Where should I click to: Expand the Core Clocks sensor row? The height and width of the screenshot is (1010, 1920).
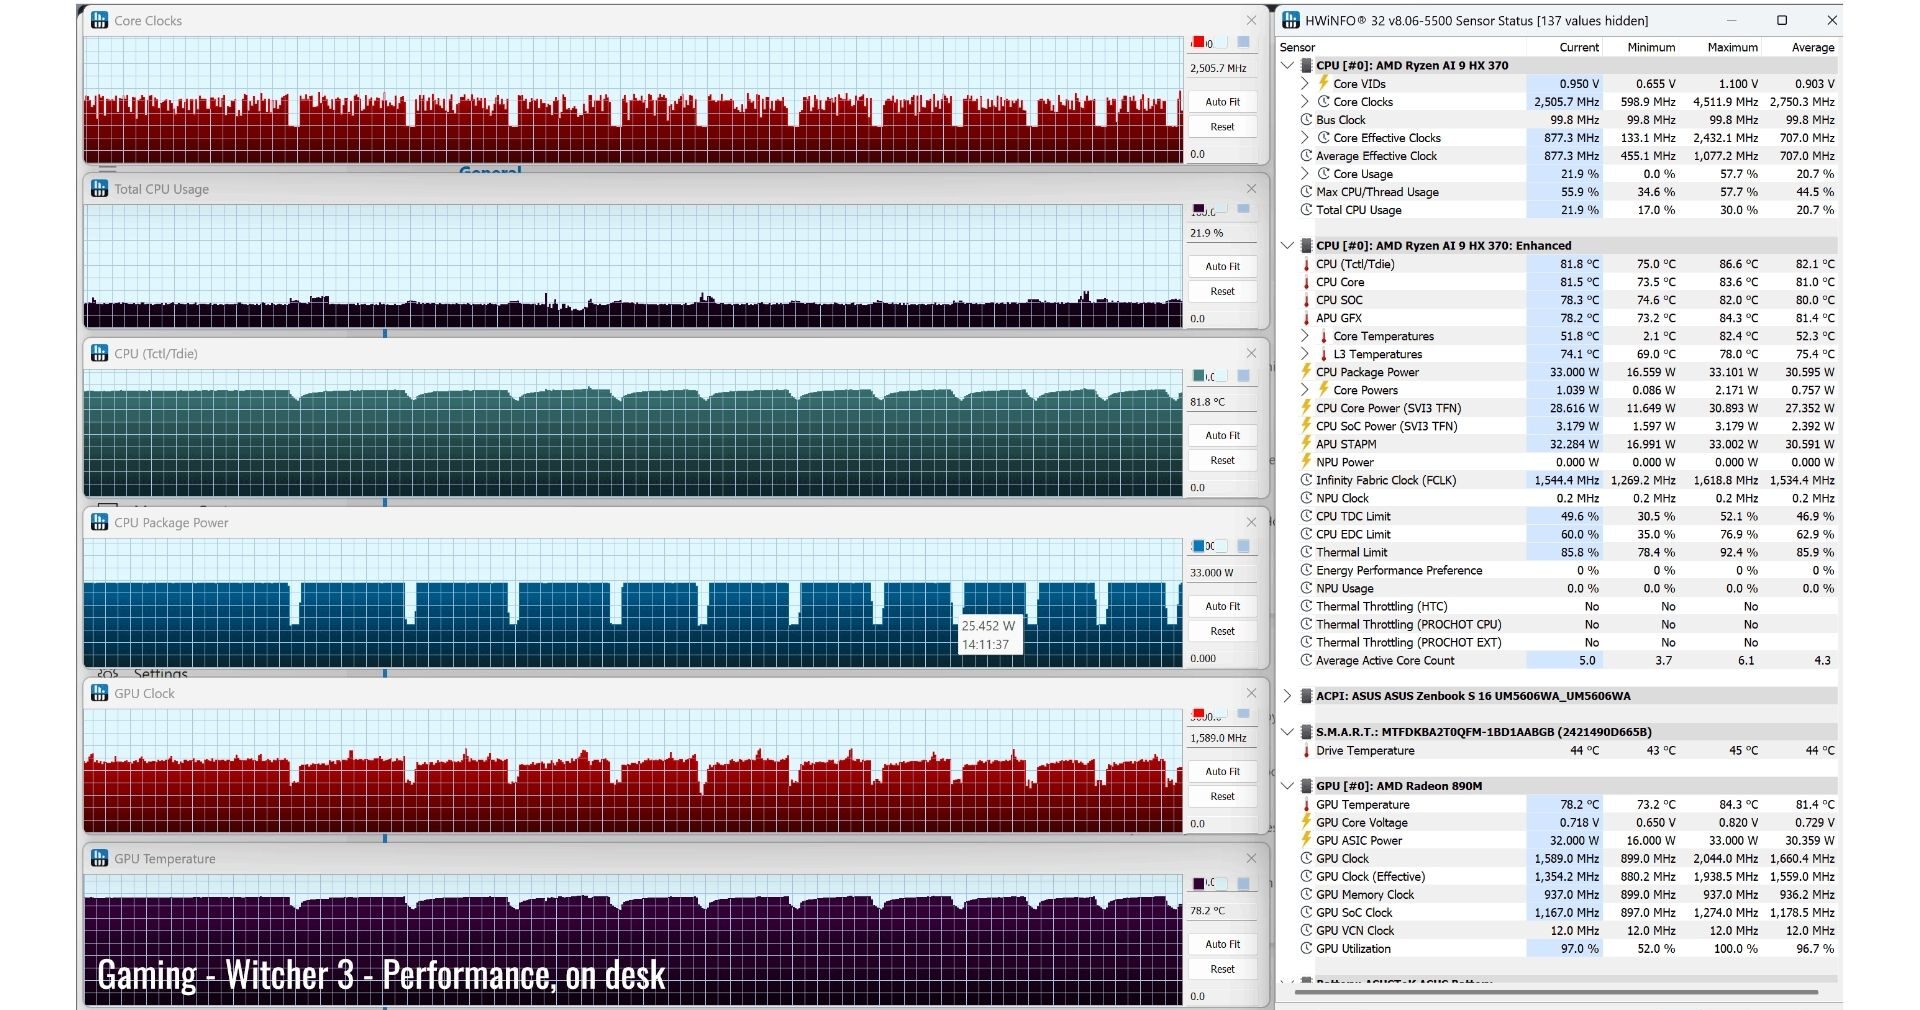[1305, 102]
